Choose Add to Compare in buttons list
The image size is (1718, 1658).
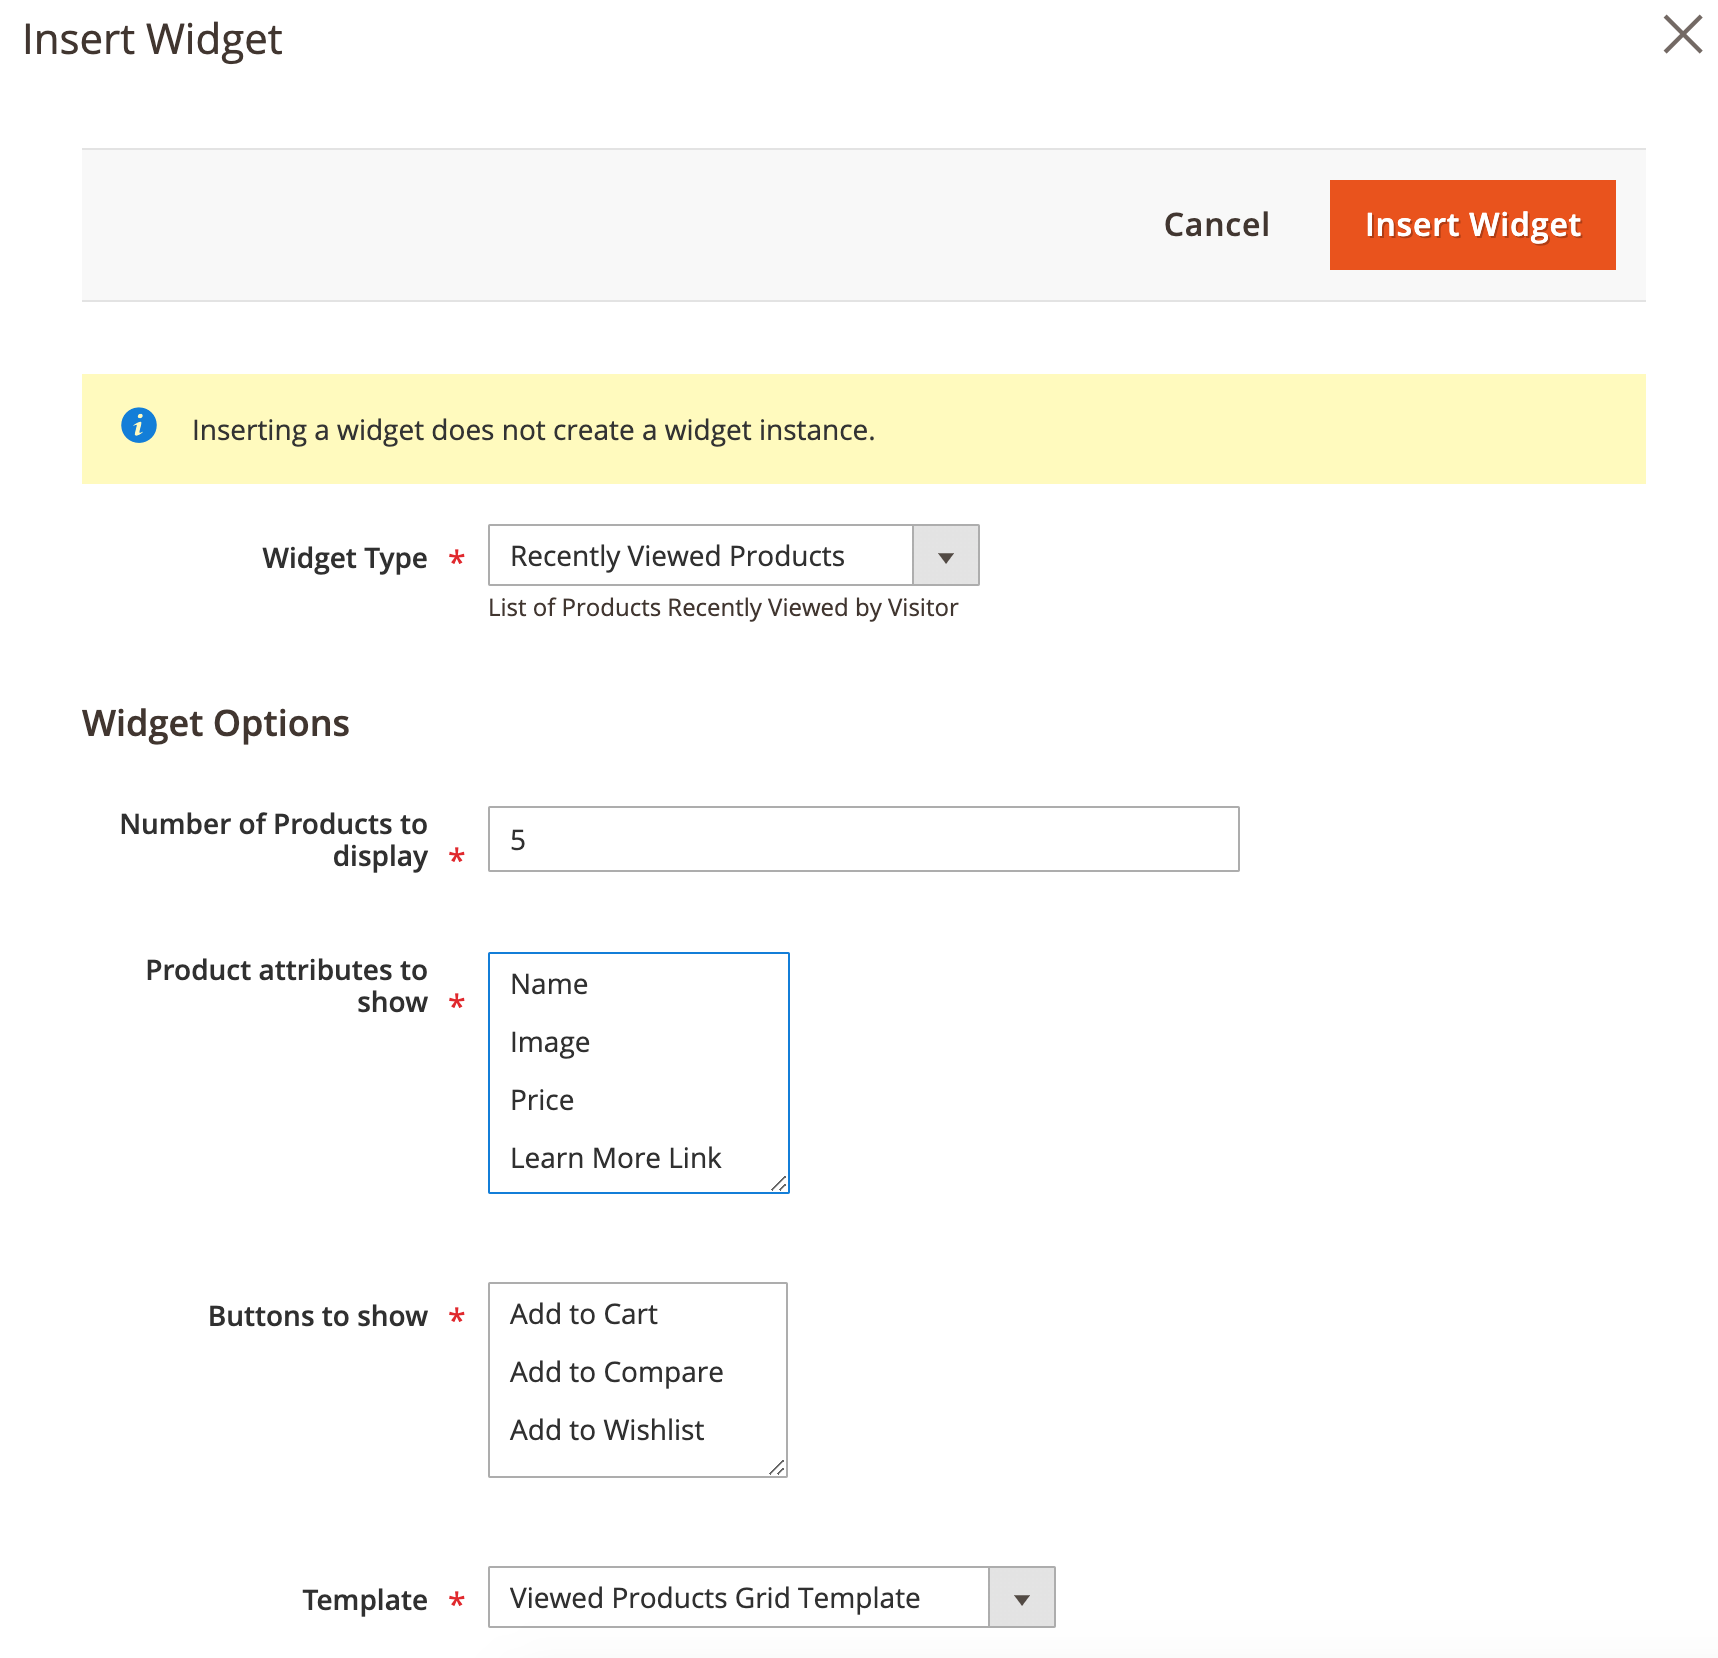click(616, 1373)
